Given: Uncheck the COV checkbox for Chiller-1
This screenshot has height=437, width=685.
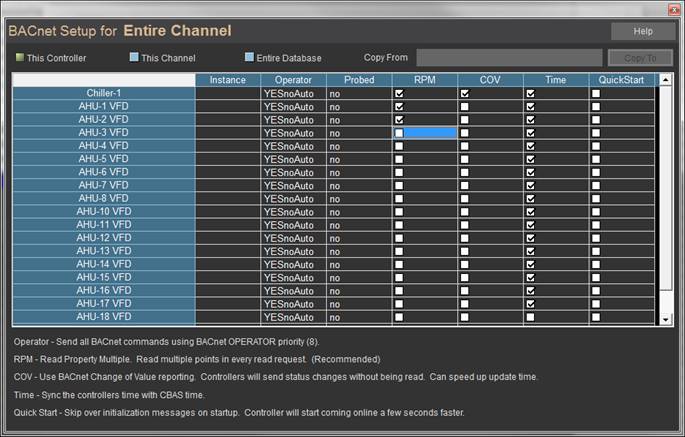Looking at the screenshot, I should (465, 93).
